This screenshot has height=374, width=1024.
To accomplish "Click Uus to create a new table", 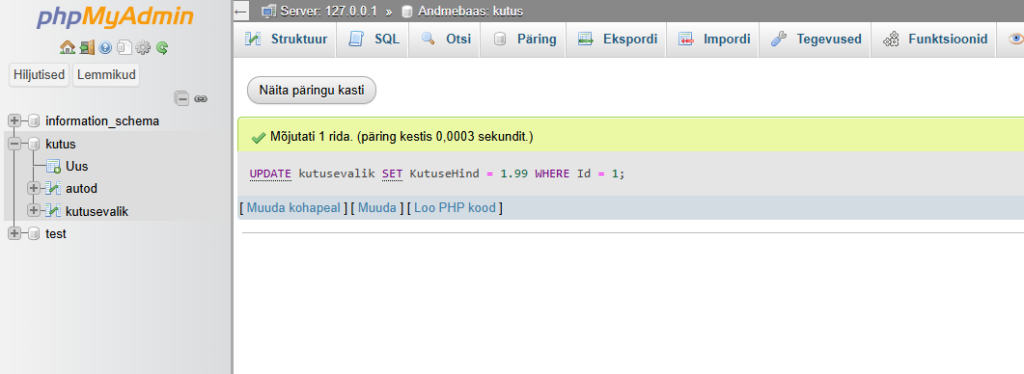I will [77, 166].
